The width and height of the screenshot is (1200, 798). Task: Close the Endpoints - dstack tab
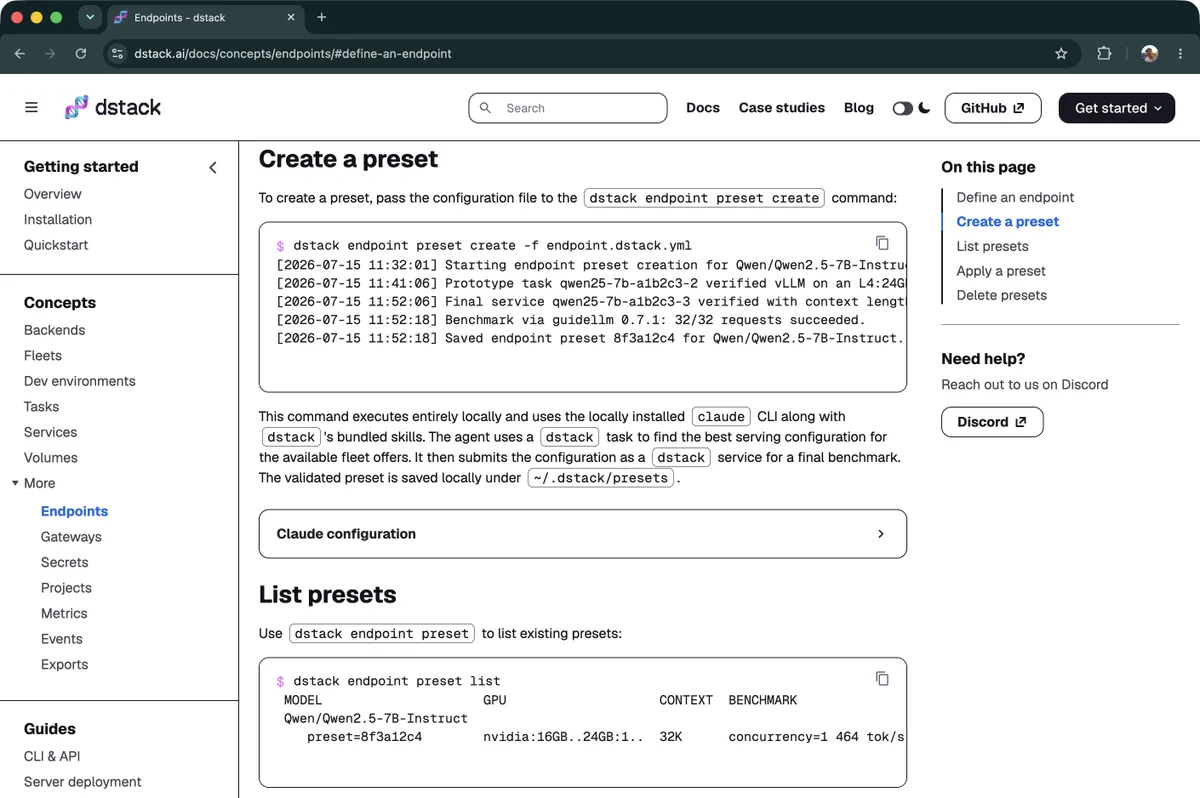tap(292, 17)
